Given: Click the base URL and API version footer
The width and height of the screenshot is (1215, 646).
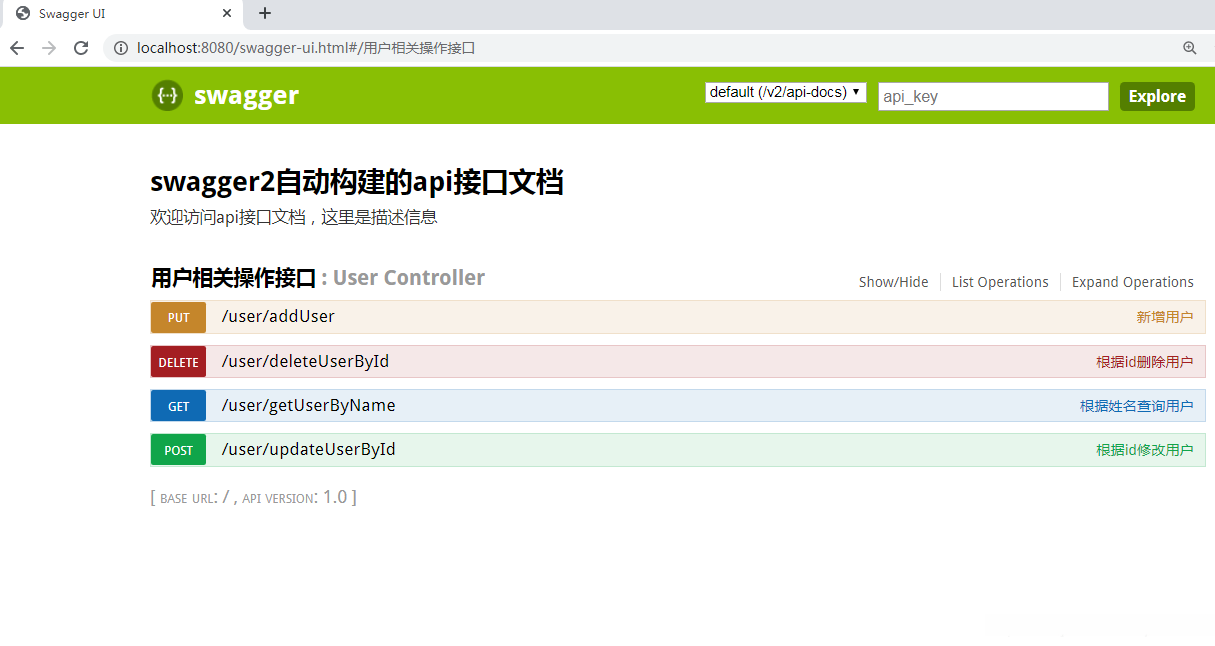Looking at the screenshot, I should point(253,497).
